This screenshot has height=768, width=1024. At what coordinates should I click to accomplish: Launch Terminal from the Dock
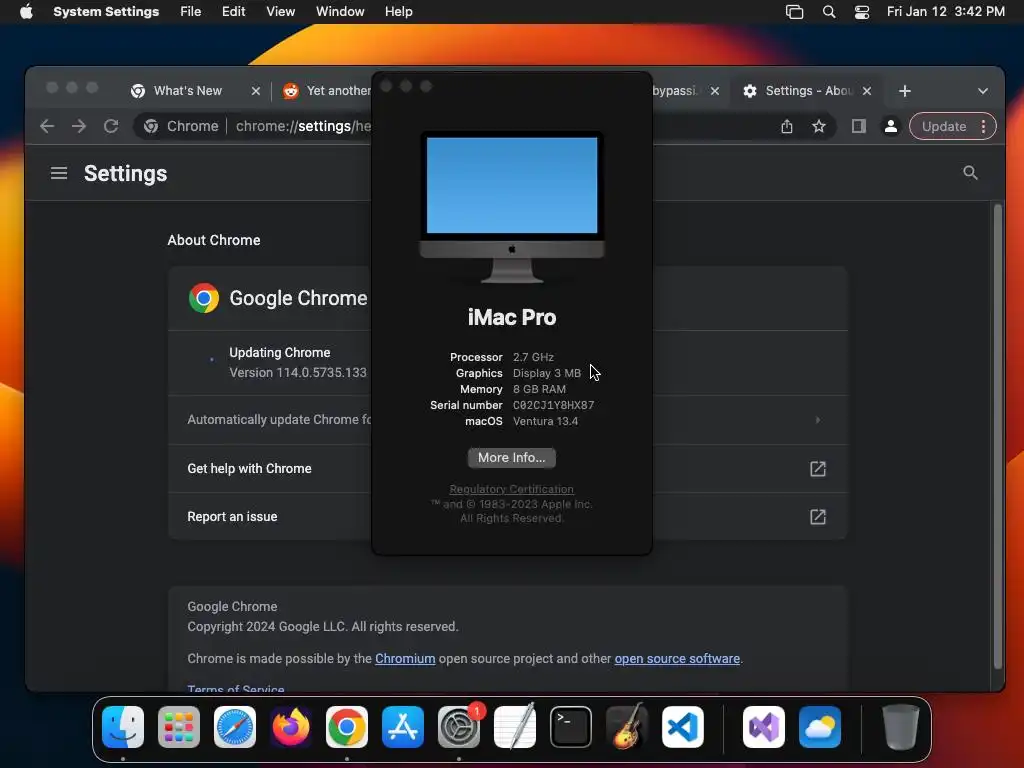(571, 727)
